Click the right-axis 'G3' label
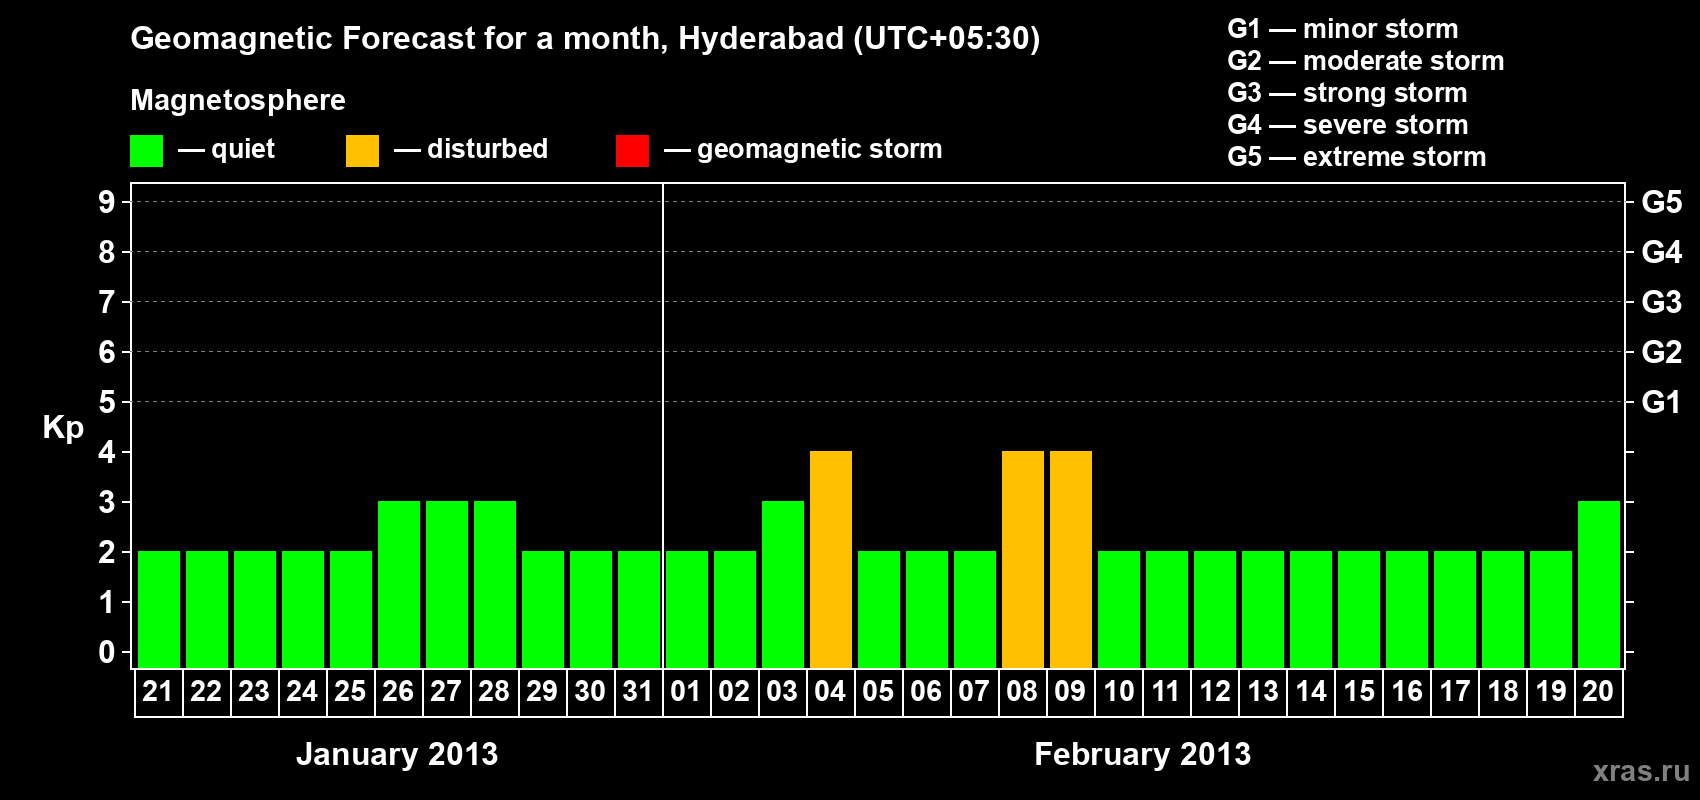The height and width of the screenshot is (800, 1700). tap(1662, 302)
